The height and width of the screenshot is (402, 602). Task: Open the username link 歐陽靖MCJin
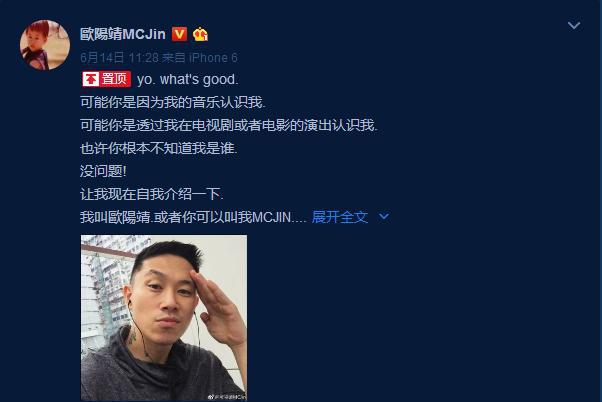click(123, 34)
